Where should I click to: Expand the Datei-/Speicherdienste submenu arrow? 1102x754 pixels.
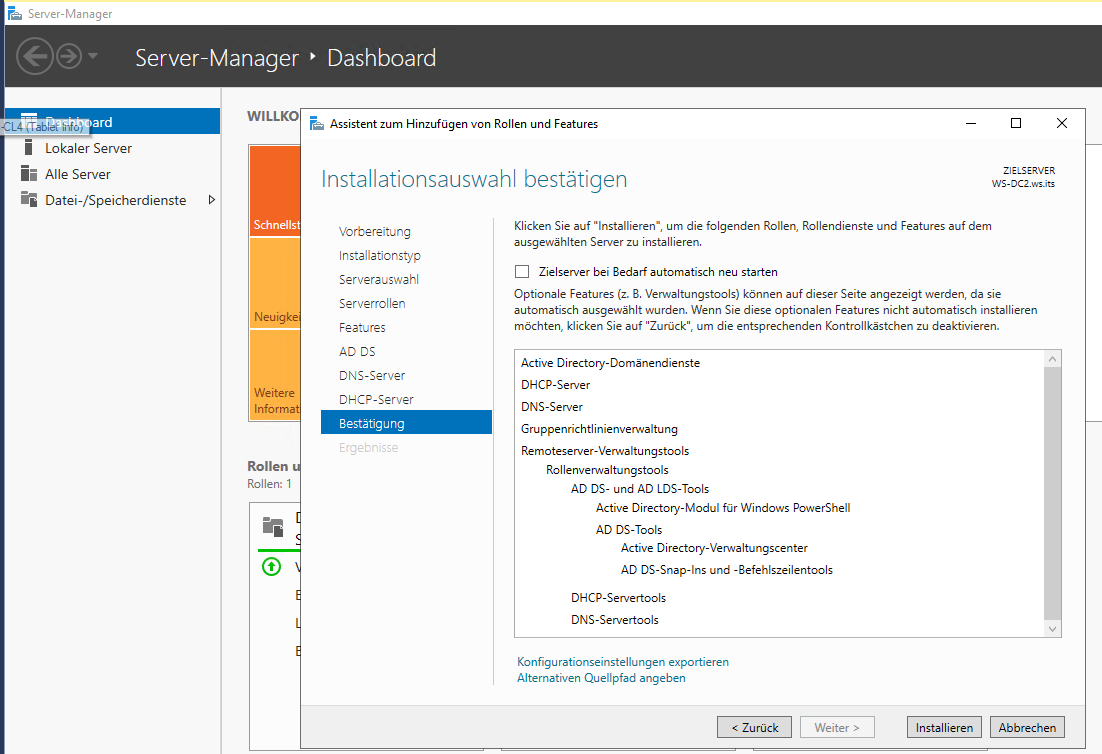(x=212, y=200)
